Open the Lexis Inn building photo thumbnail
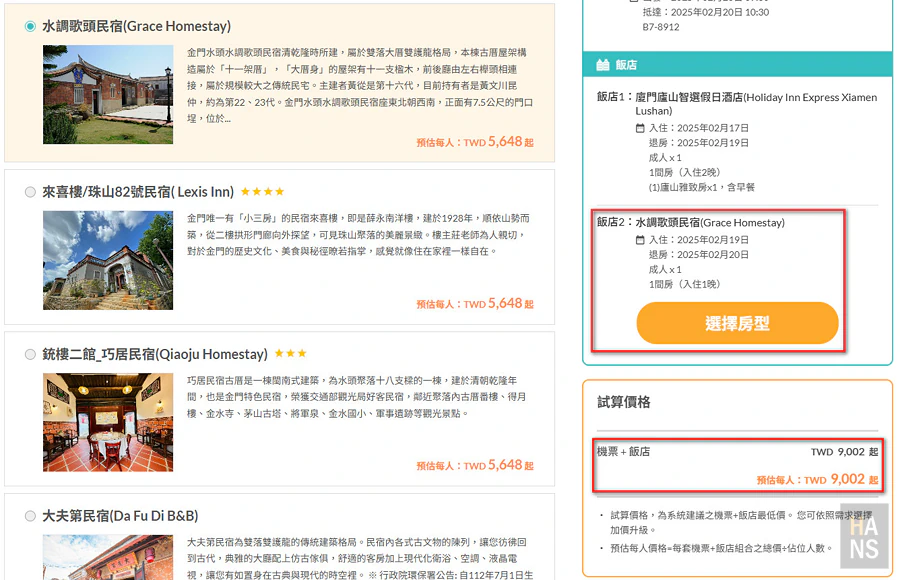This screenshot has height=580, width=900. point(108,260)
